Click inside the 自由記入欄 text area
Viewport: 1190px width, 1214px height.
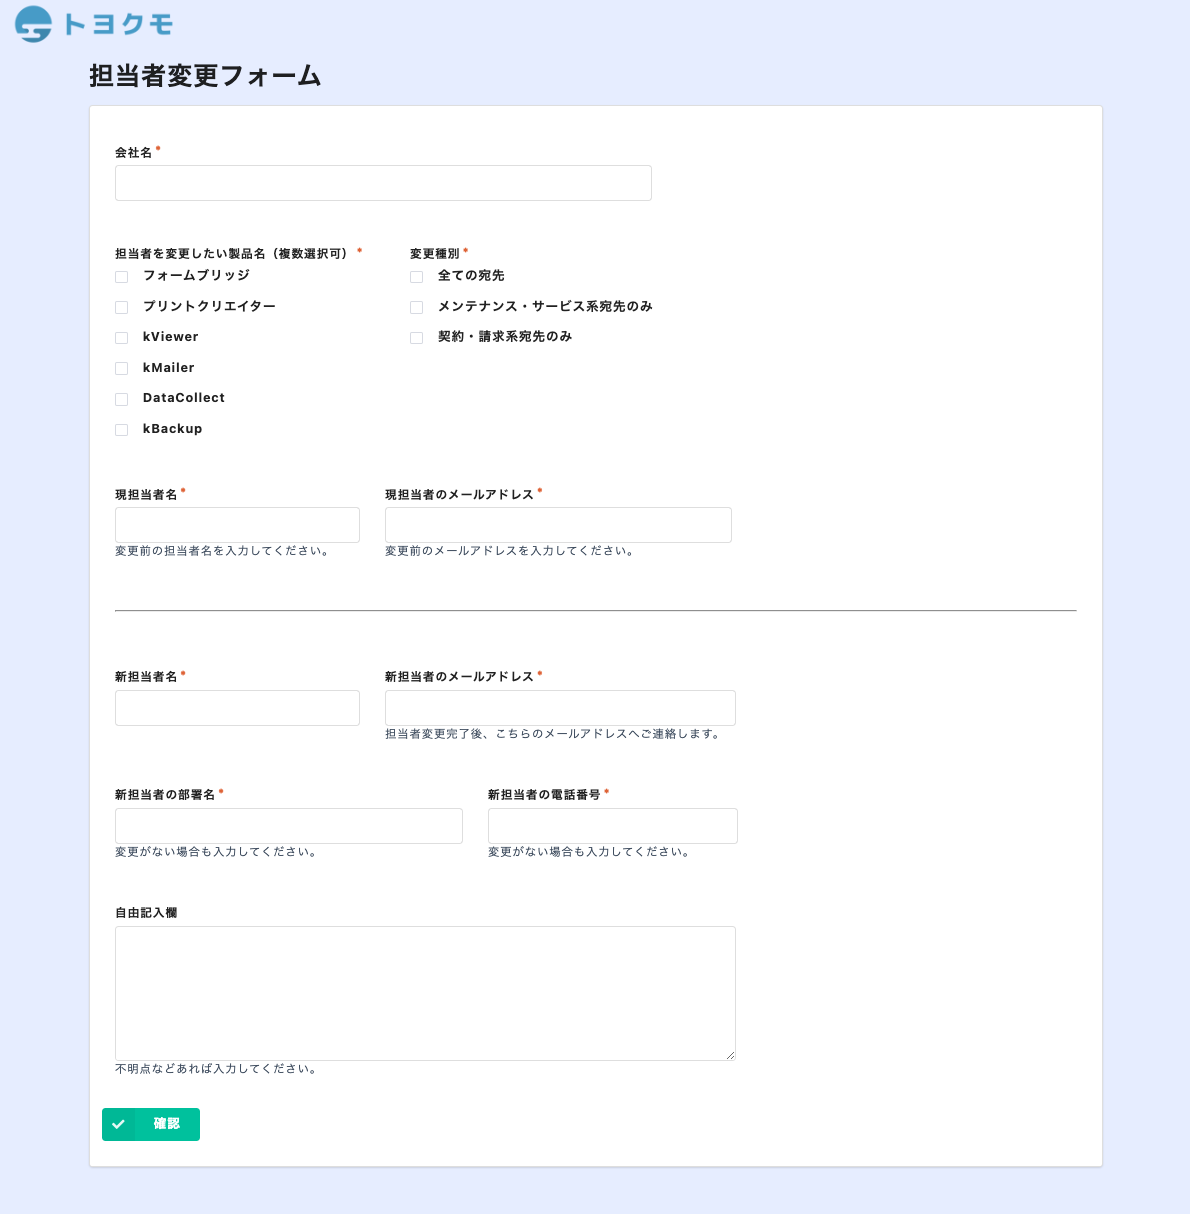click(x=425, y=993)
